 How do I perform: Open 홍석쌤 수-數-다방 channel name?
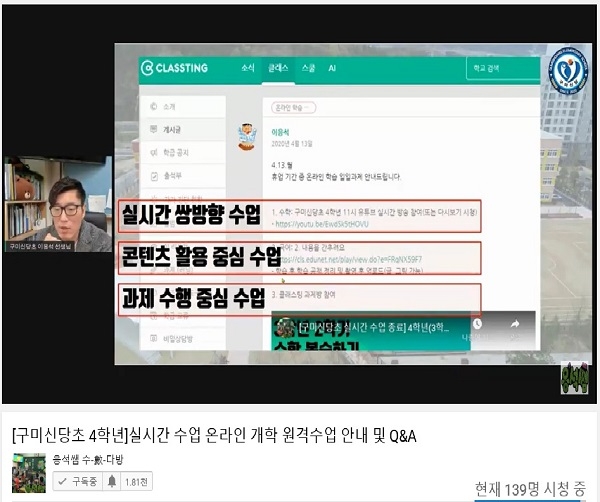pos(87,460)
